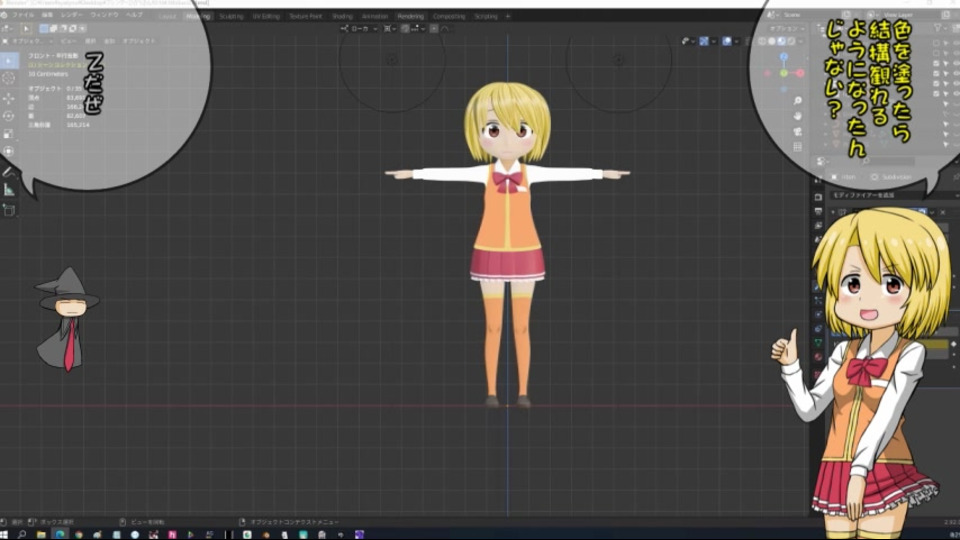The width and height of the screenshot is (960, 540).
Task: Add a new workspace with the plus button
Action: pyautogui.click(x=508, y=17)
